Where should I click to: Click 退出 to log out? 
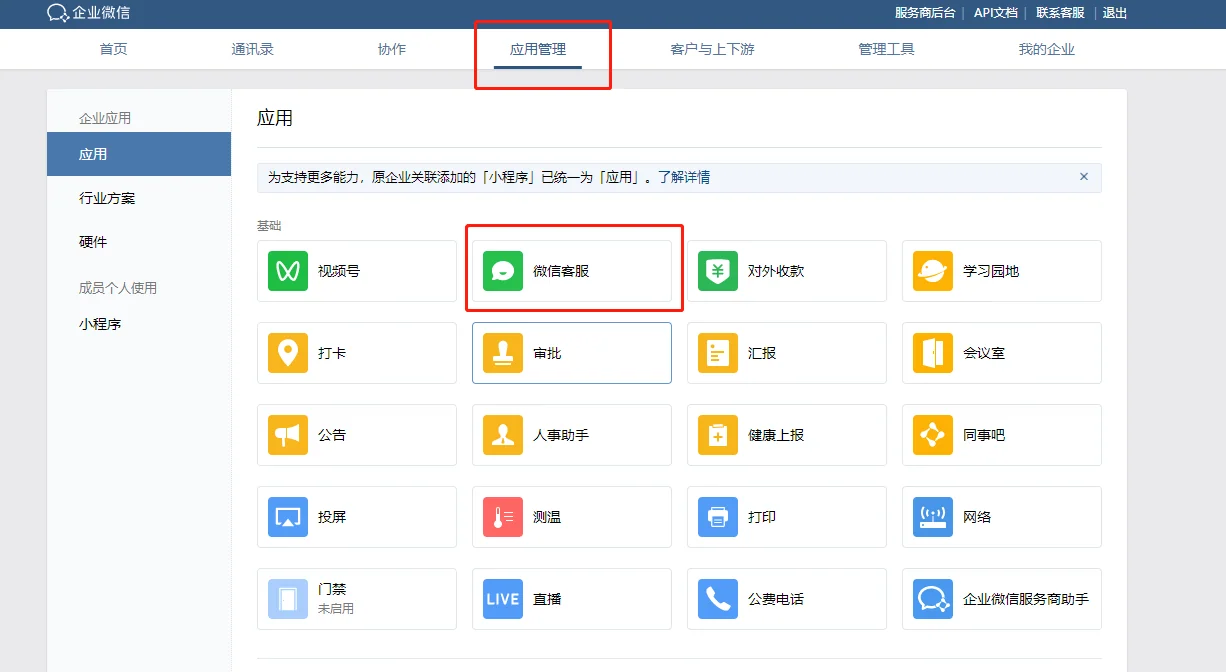pyautogui.click(x=1115, y=13)
